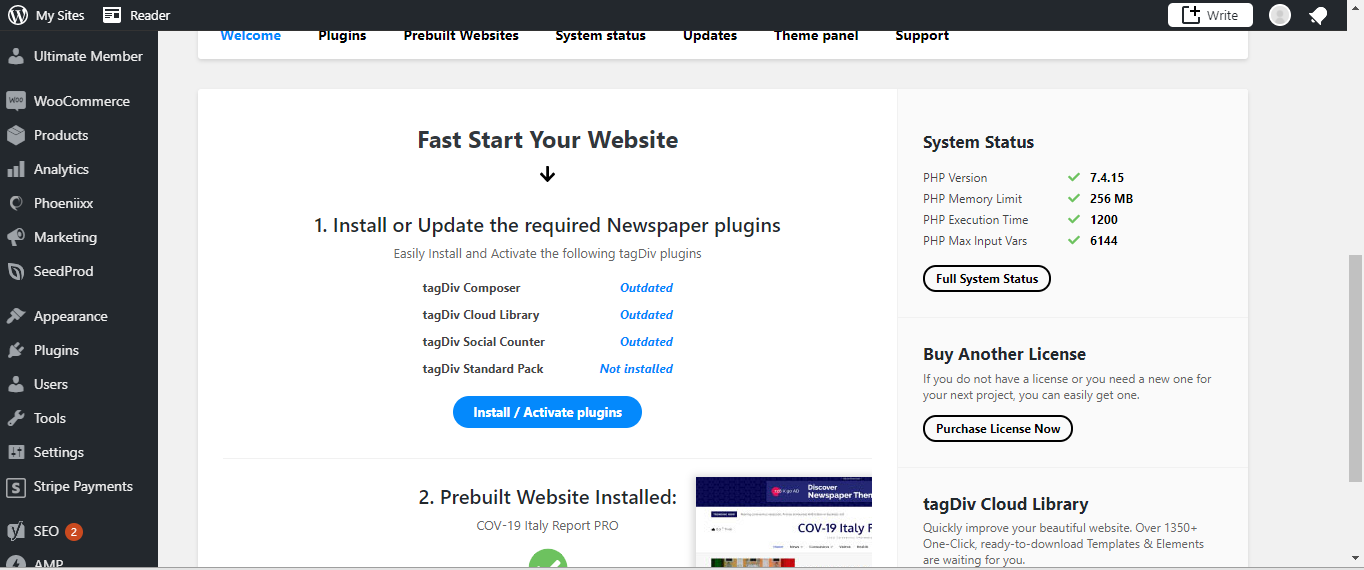Open the Theme panel tab
1364x570 pixels.
coord(816,36)
